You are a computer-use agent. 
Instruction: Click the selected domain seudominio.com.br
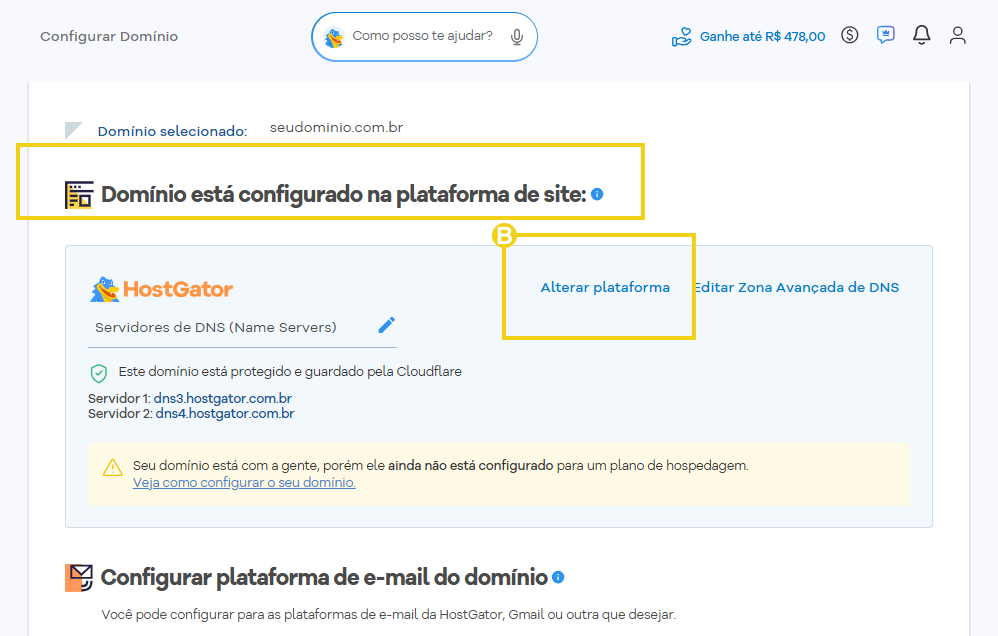(337, 127)
